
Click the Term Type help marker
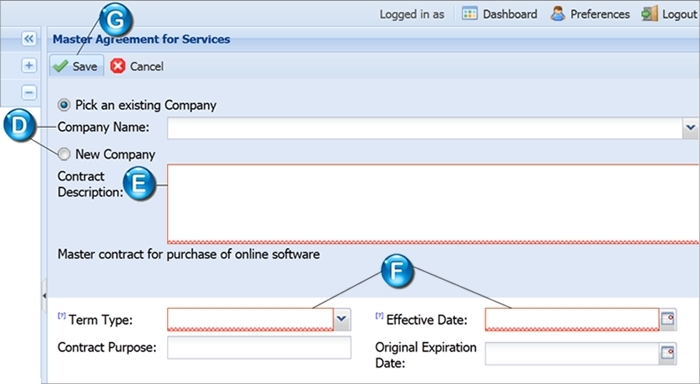pyautogui.click(x=62, y=316)
